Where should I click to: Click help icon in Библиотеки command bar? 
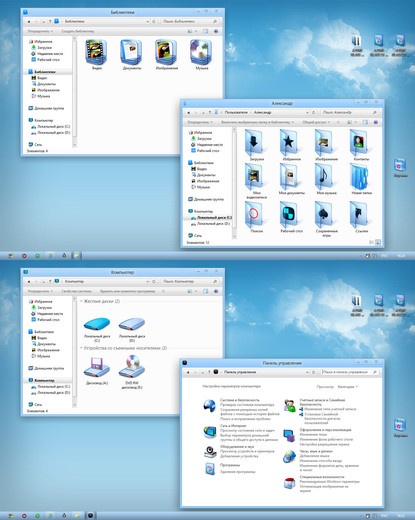[216, 31]
